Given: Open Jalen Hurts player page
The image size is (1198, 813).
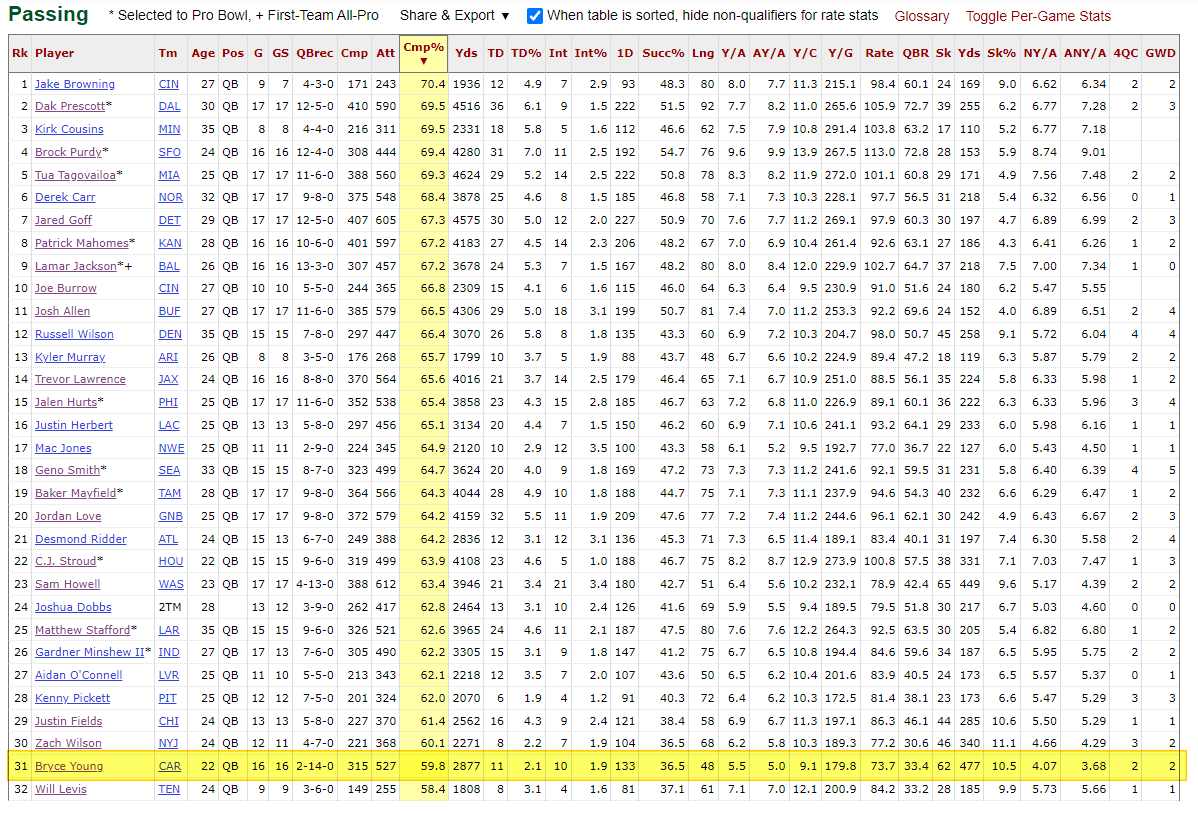Looking at the screenshot, I should [66, 402].
